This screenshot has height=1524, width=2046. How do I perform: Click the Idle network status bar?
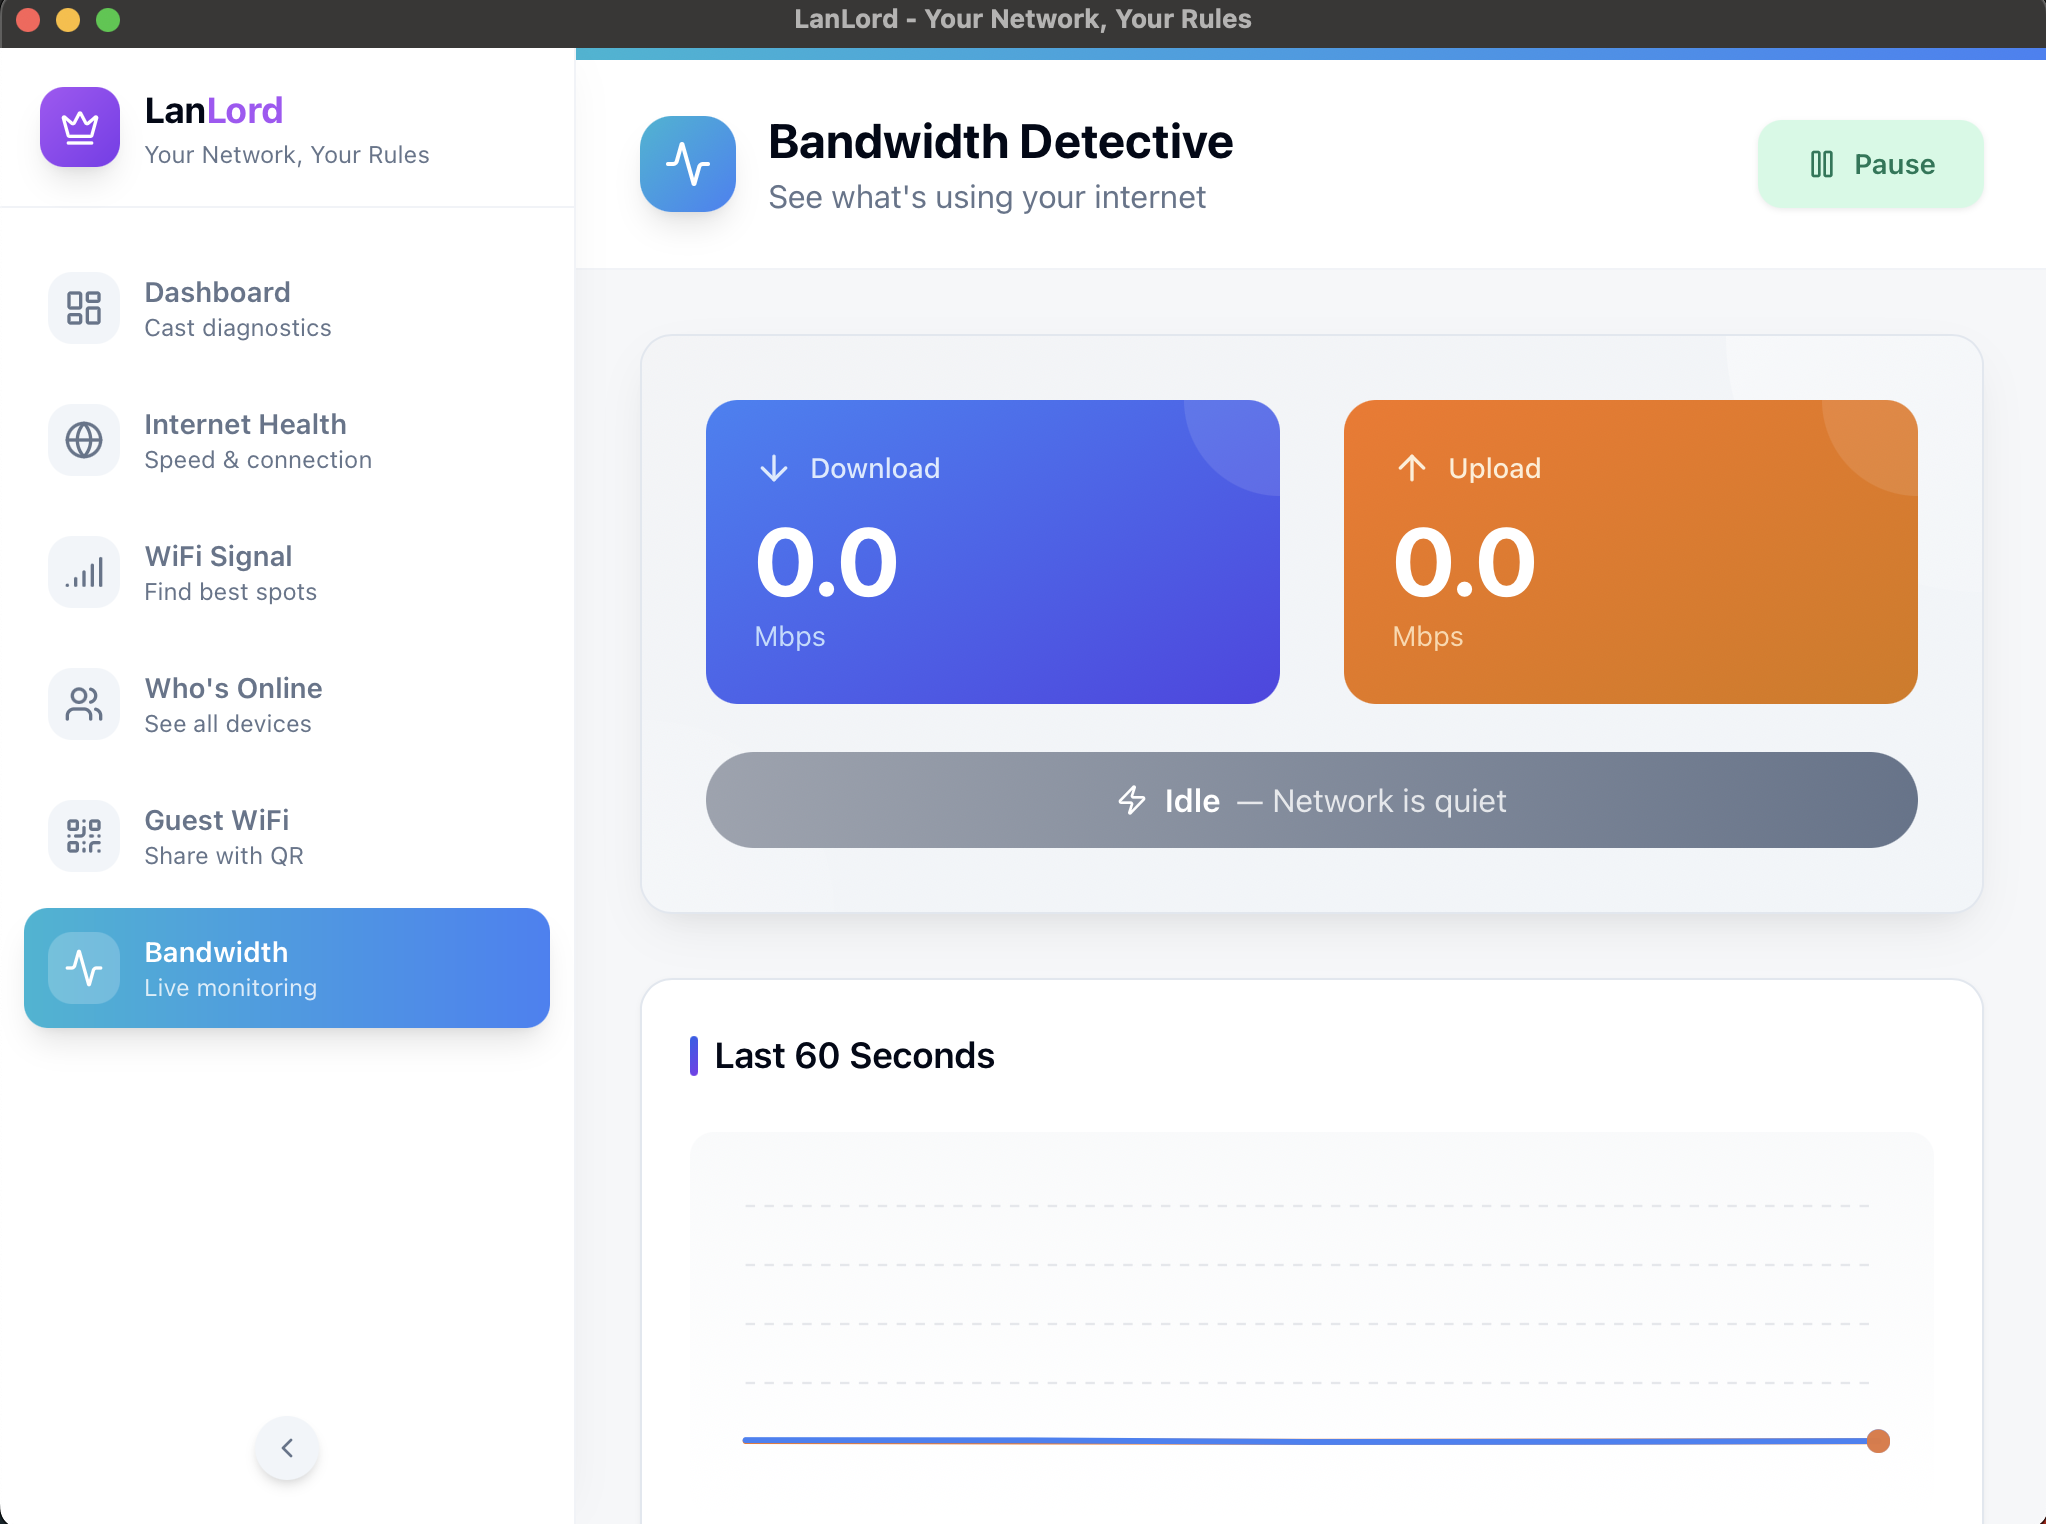click(1311, 800)
